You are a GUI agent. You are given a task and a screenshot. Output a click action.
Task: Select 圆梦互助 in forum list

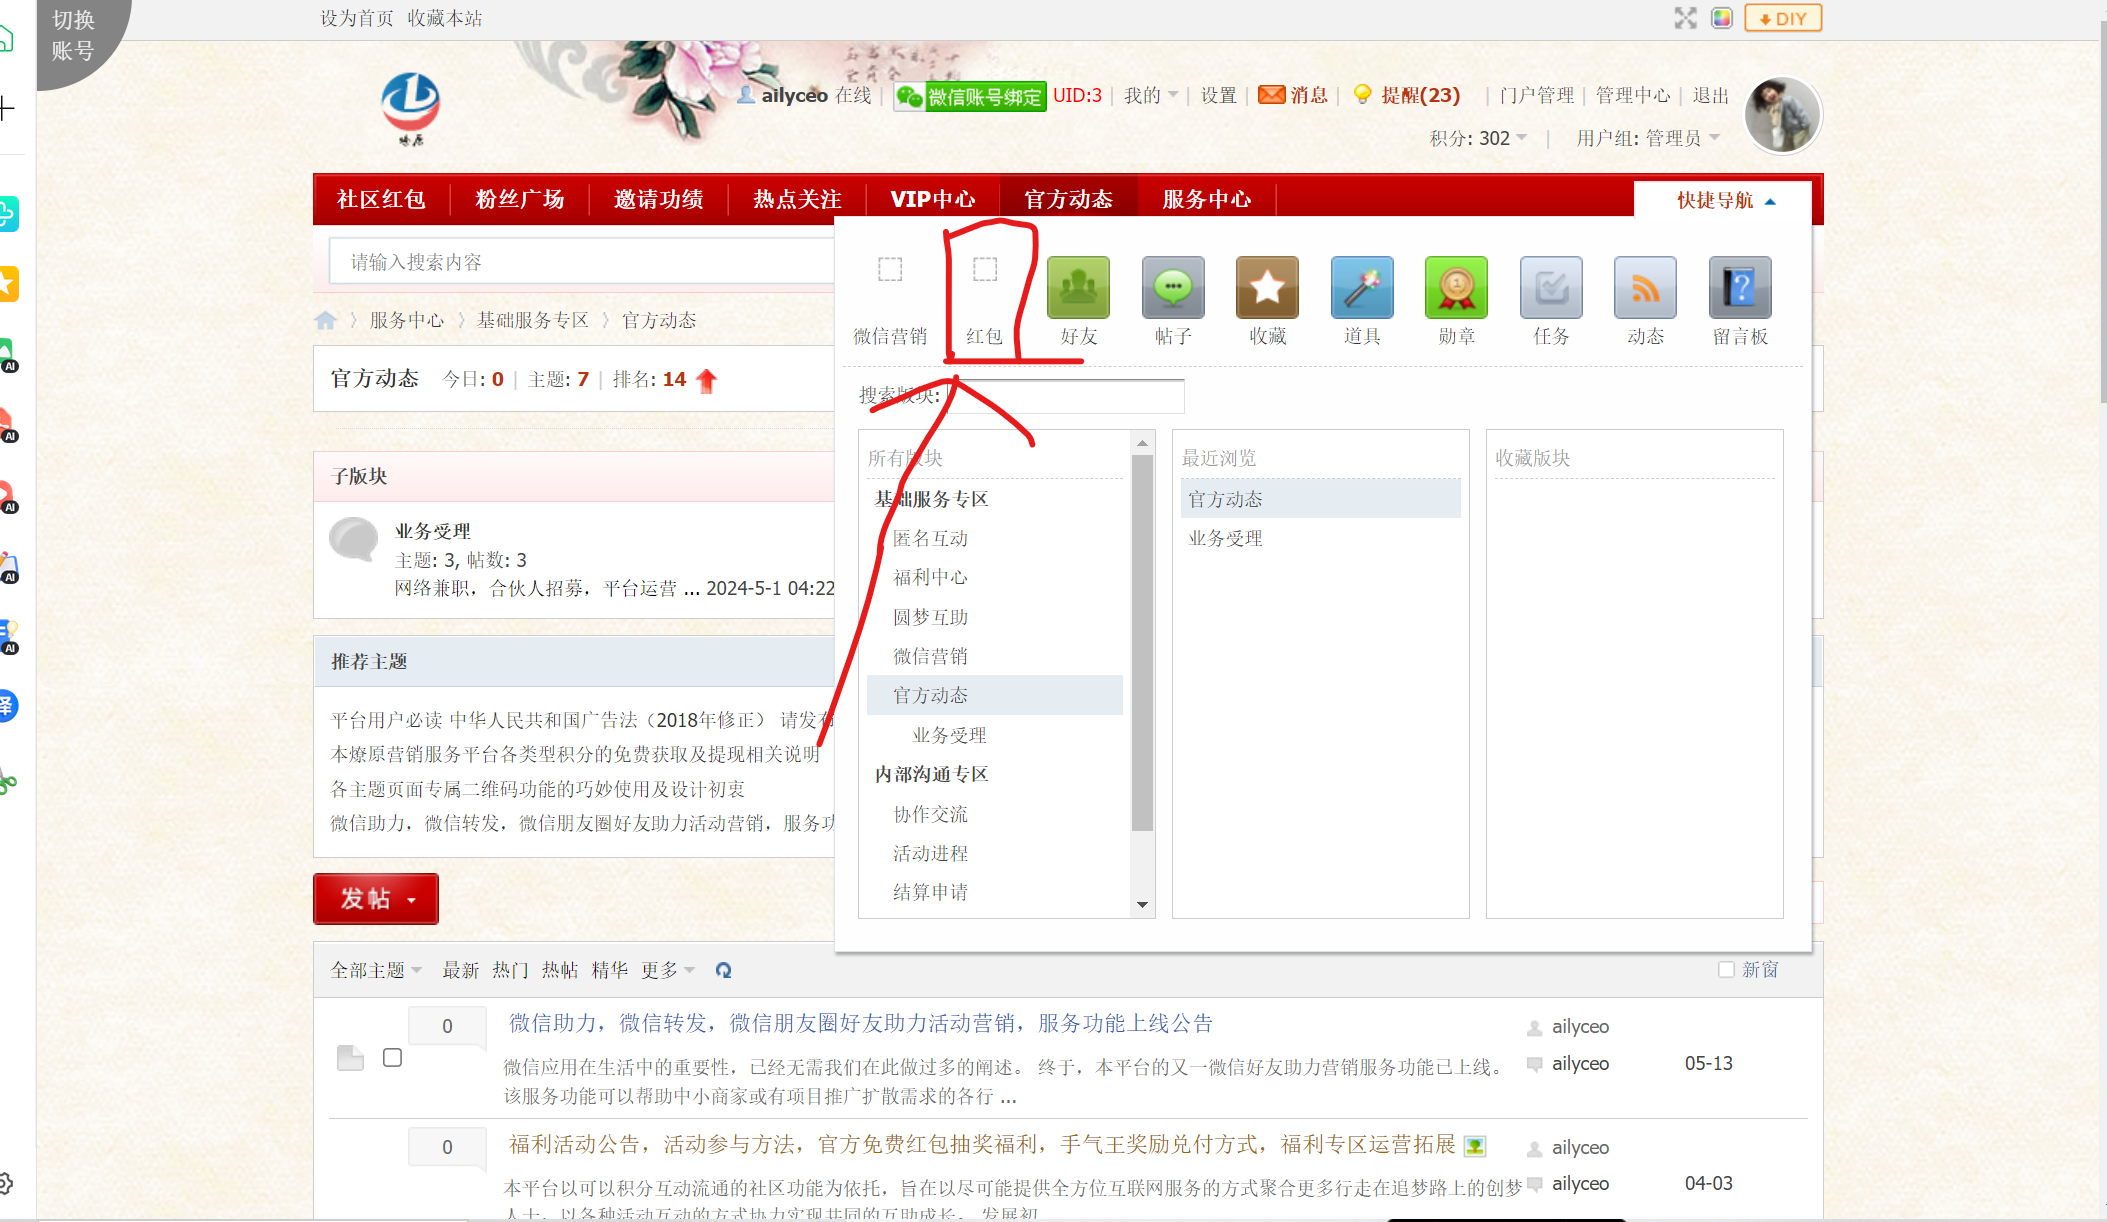pyautogui.click(x=931, y=617)
